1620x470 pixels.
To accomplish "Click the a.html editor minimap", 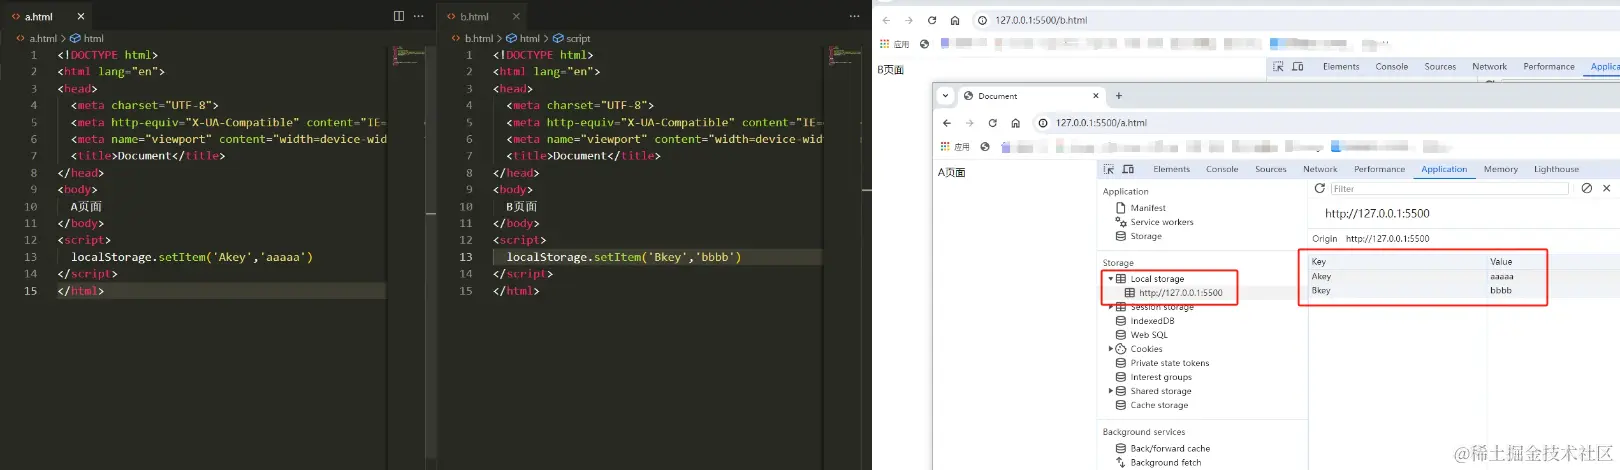I will pos(408,55).
